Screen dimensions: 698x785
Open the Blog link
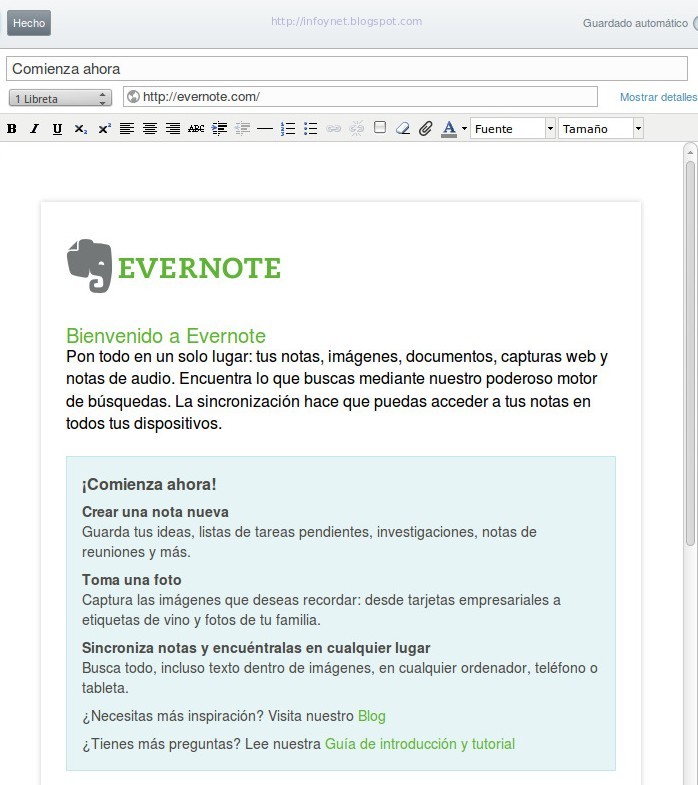pyautogui.click(x=372, y=716)
